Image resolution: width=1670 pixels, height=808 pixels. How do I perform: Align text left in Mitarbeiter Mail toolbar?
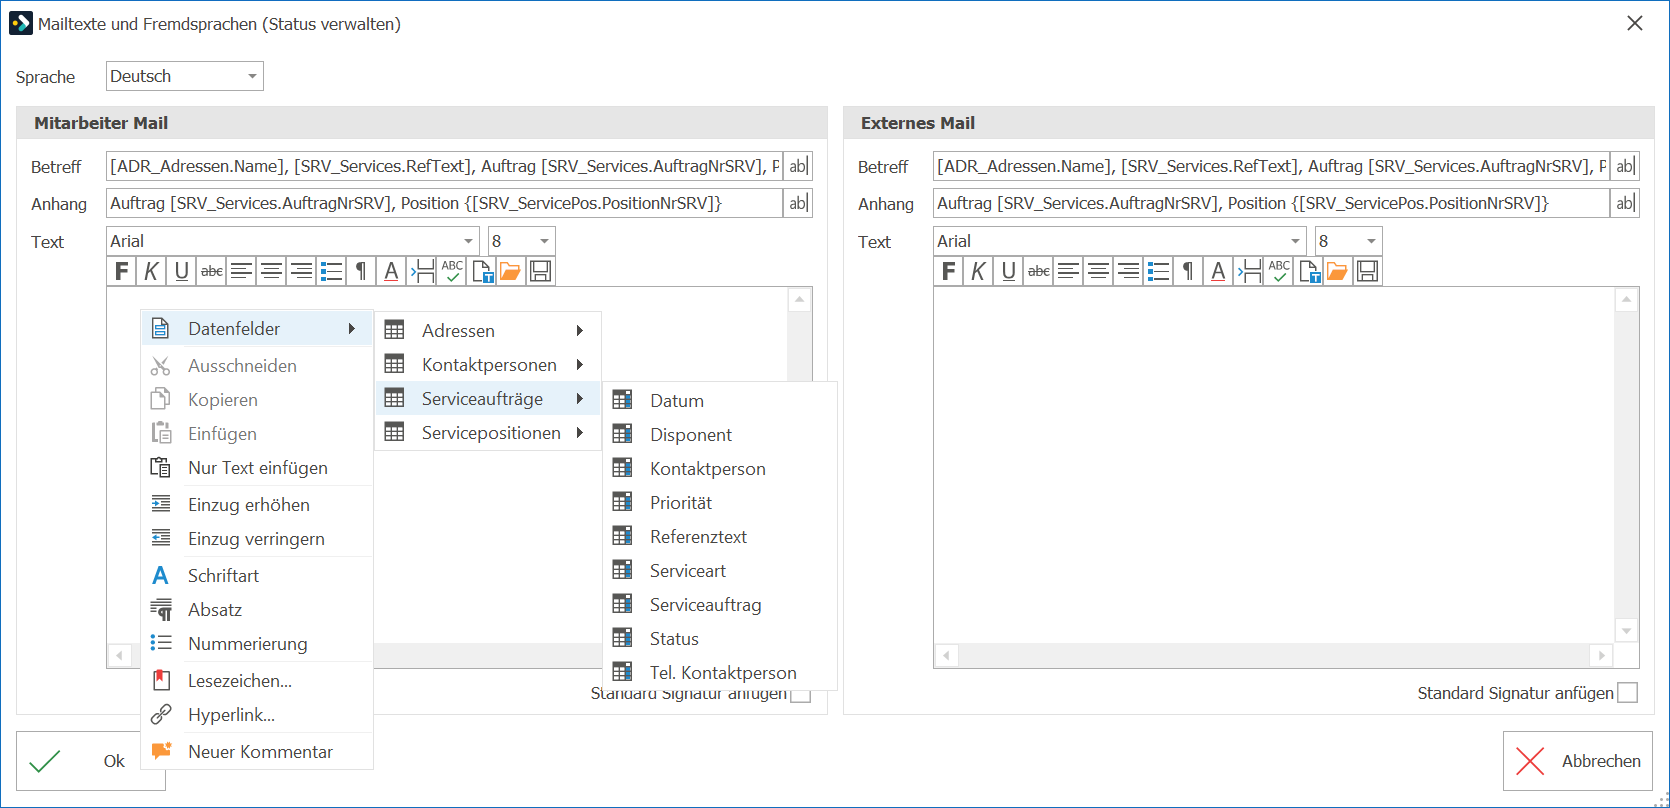coord(241,271)
